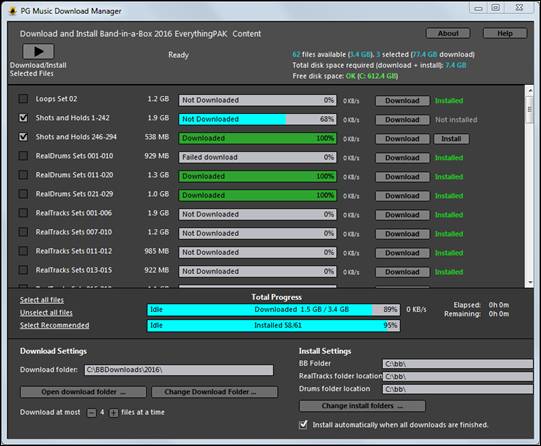
Task: Minimize the PG Music Download Manager window
Action: pyautogui.click(x=478, y=8)
